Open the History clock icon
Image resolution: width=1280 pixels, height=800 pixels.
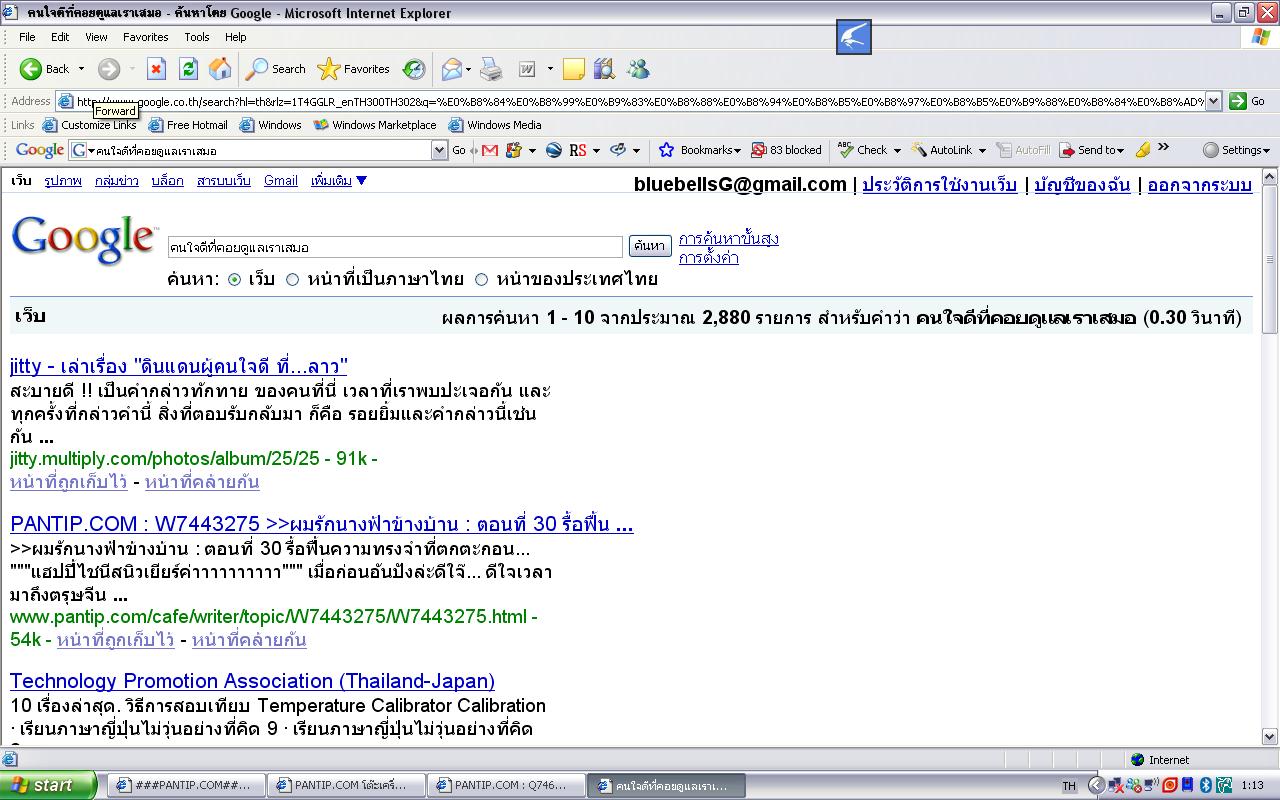414,69
